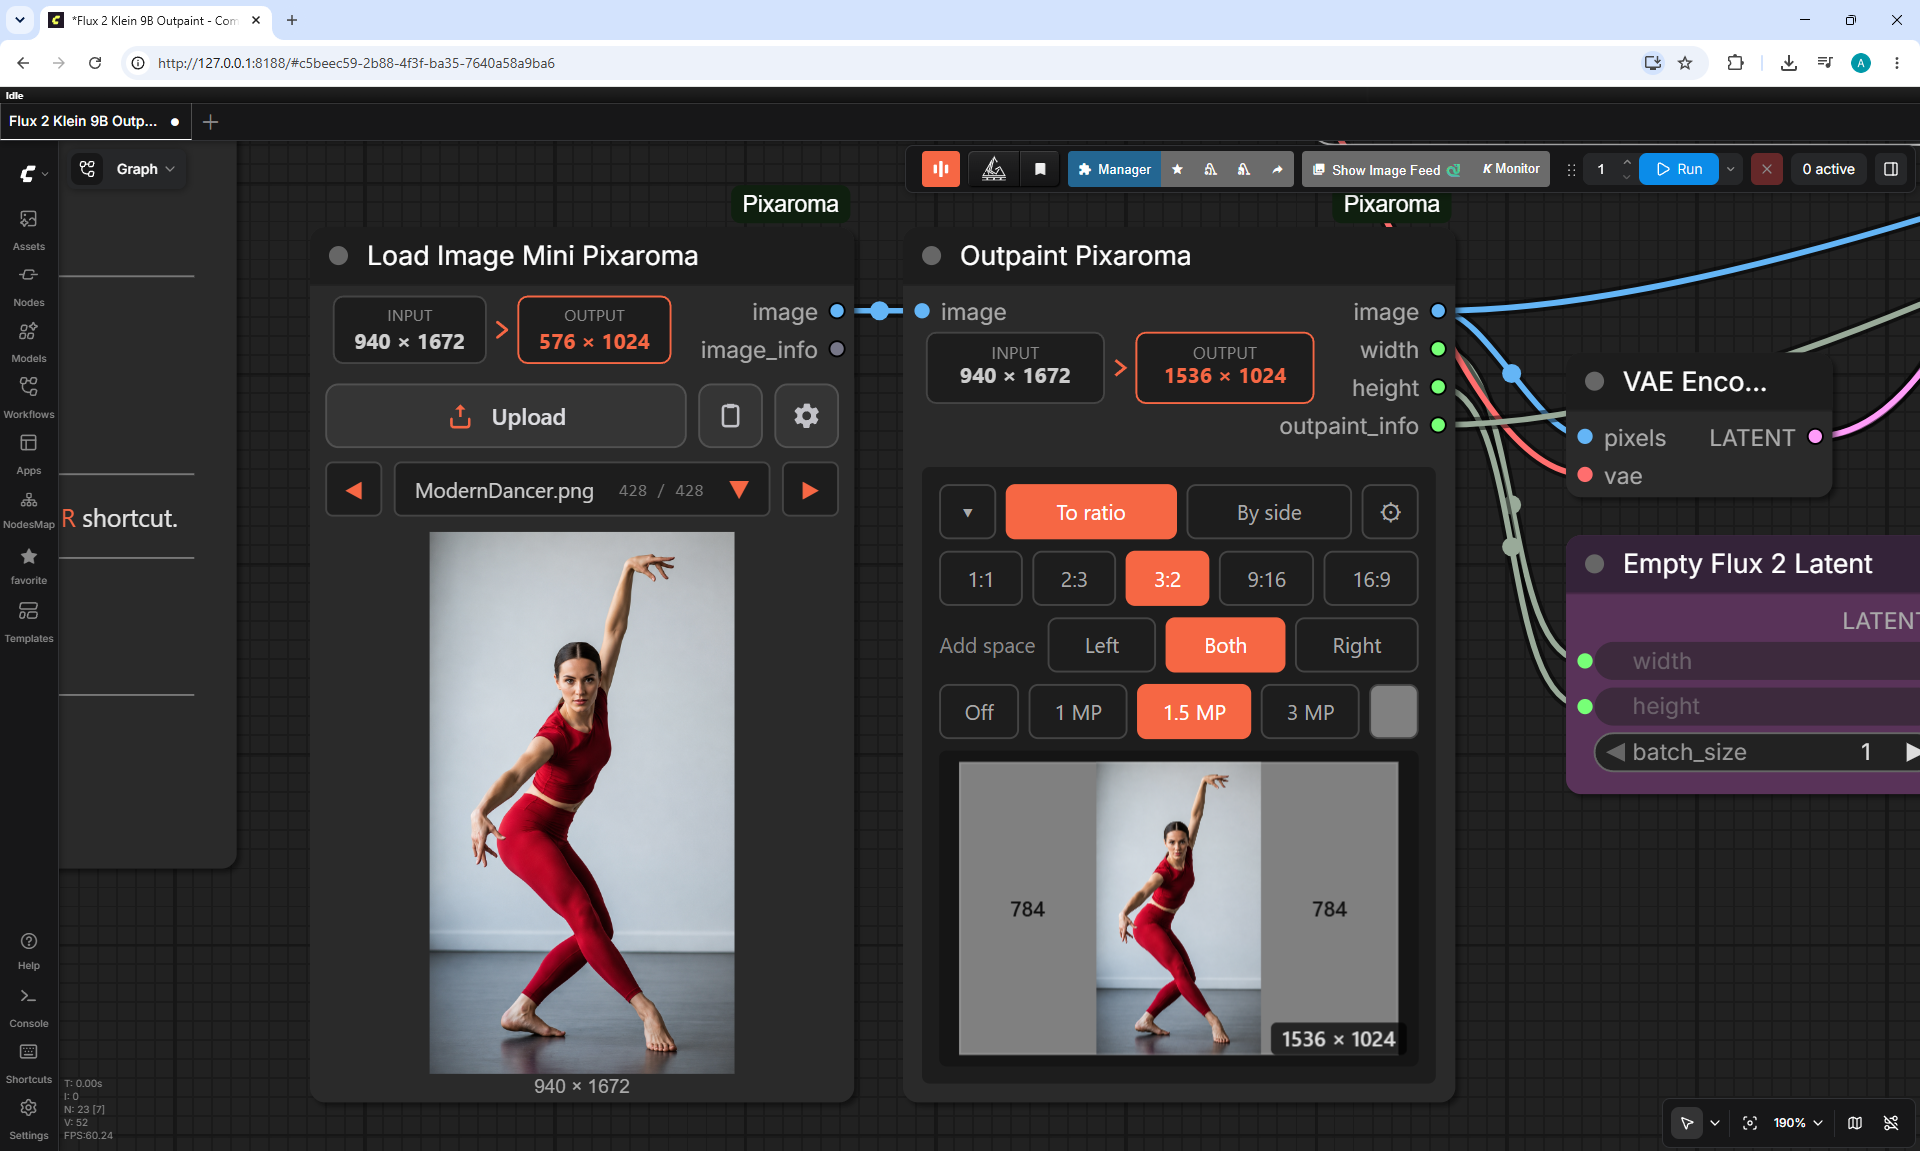The width and height of the screenshot is (1920, 1151).
Task: Show the previous image with left arrow
Action: [354, 490]
